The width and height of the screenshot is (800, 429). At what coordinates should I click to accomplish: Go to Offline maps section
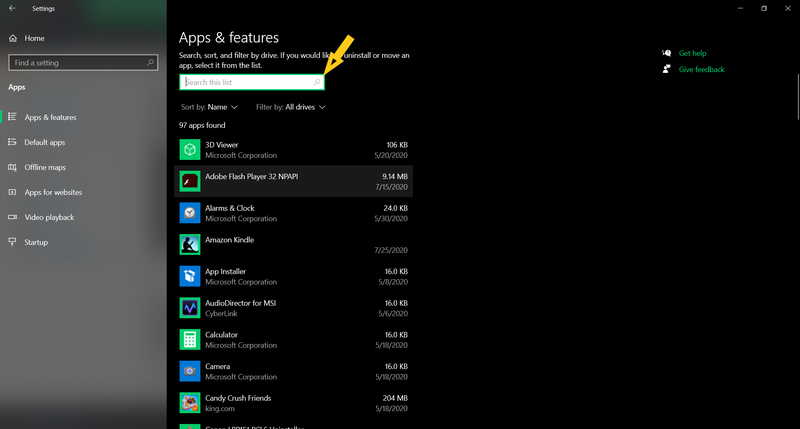(x=45, y=167)
